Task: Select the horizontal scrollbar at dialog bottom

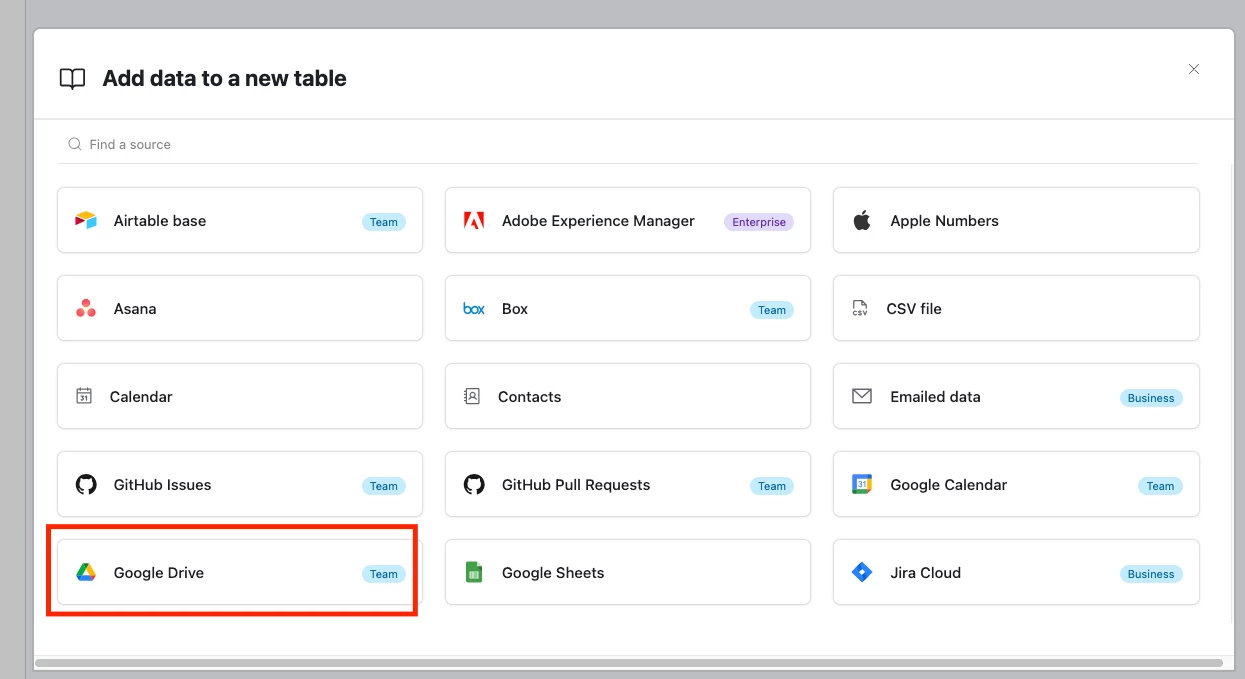Action: [x=628, y=662]
